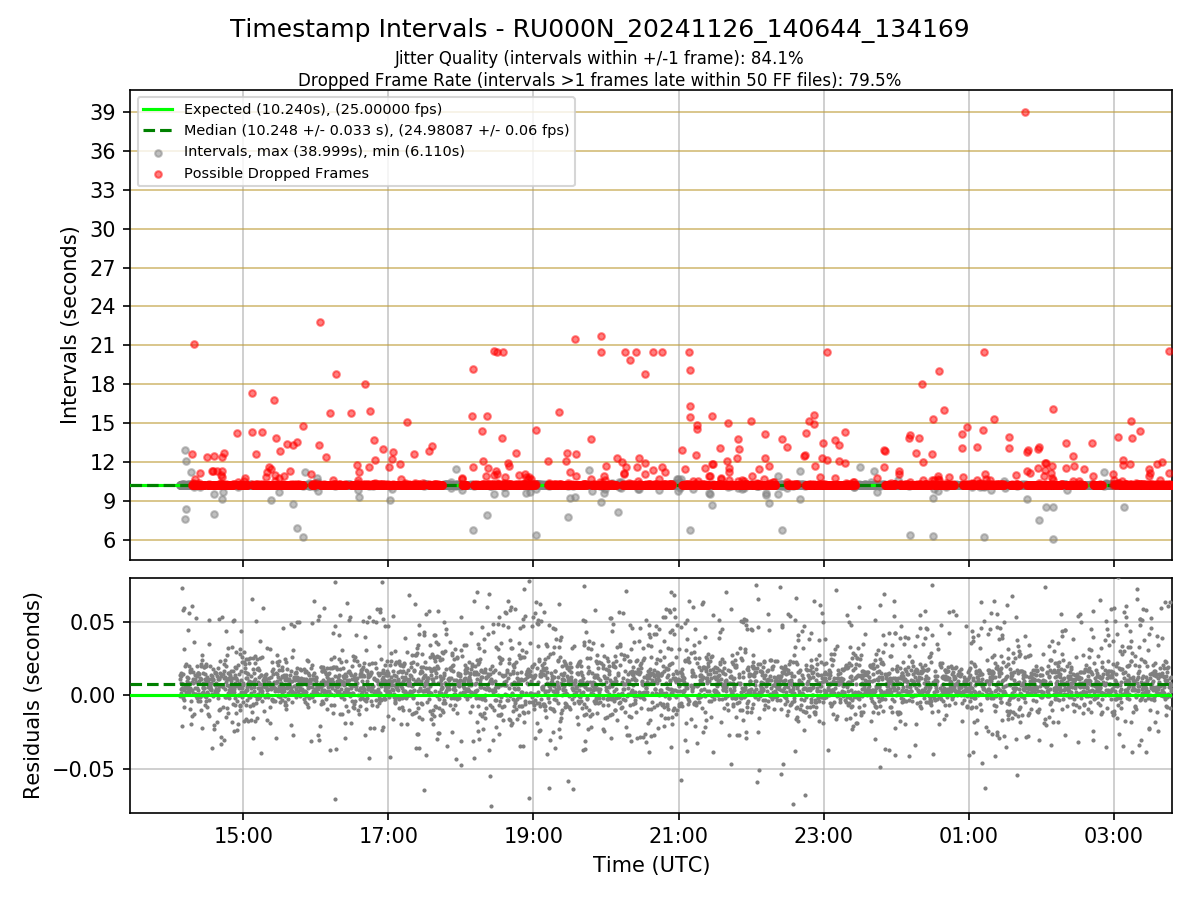The image size is (1200, 900).
Task: Click the legend entry "Expected (10.240s), (25.00000 fps)"
Action: click(313, 109)
